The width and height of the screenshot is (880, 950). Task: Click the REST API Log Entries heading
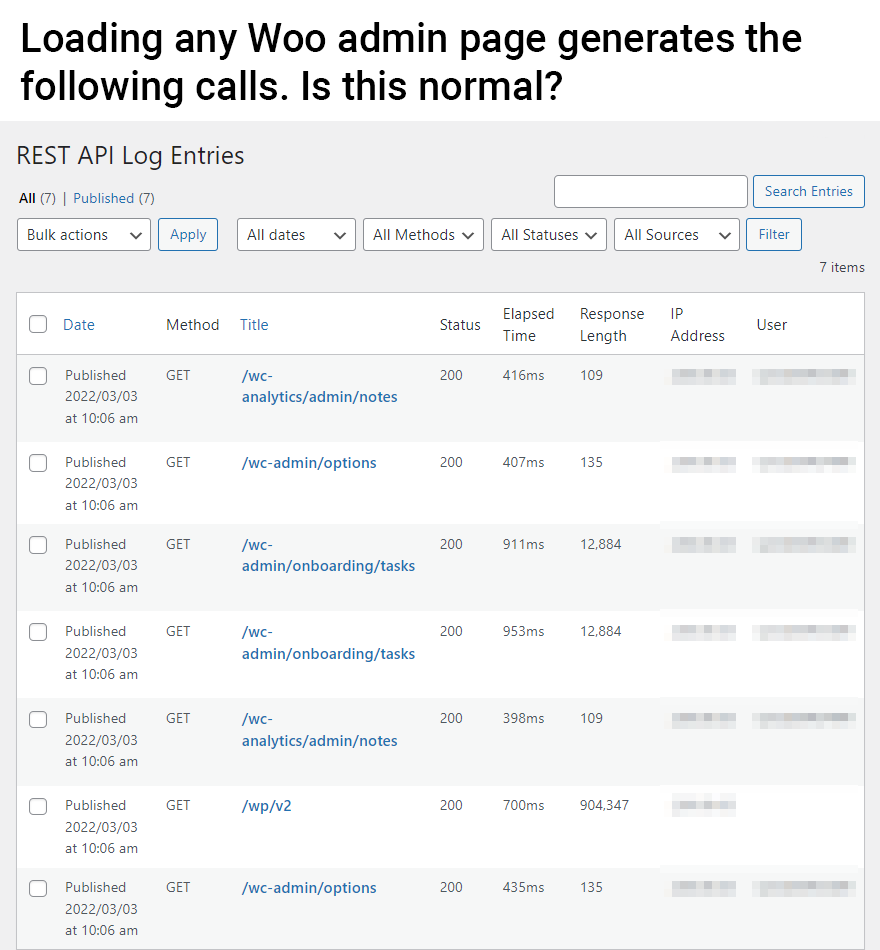(130, 156)
